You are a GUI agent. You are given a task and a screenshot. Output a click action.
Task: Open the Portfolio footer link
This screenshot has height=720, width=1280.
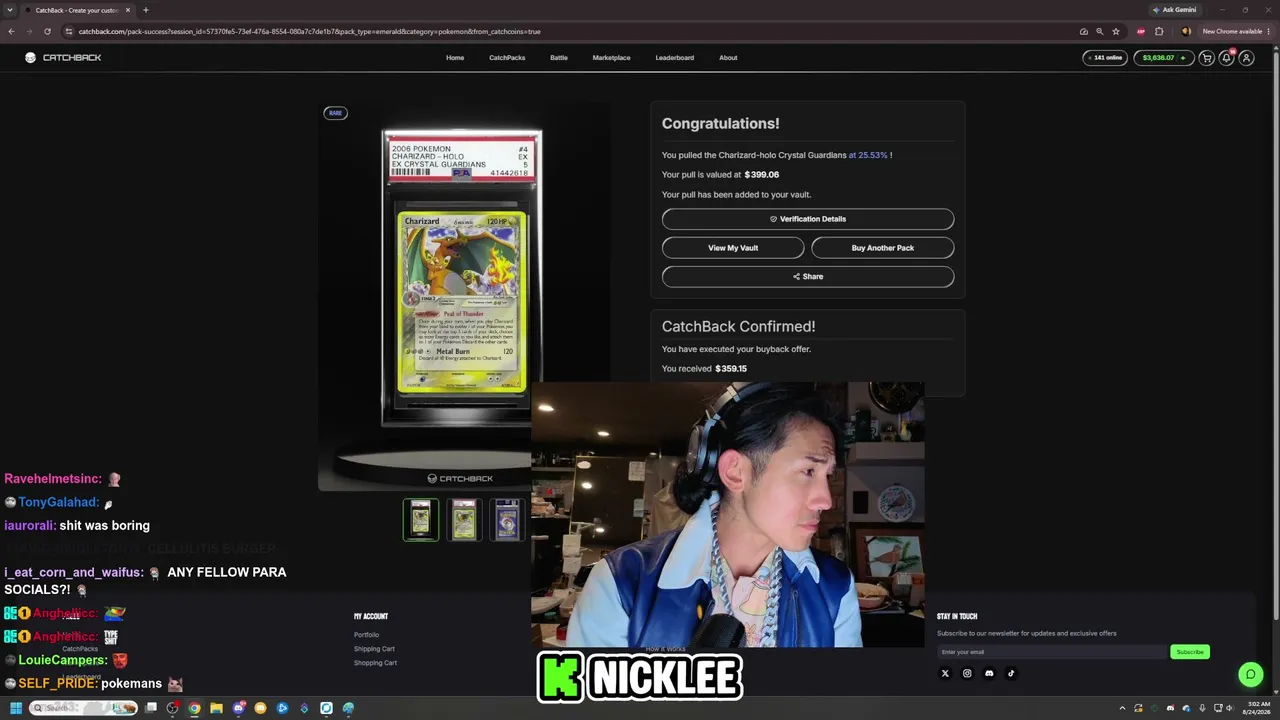(366, 635)
